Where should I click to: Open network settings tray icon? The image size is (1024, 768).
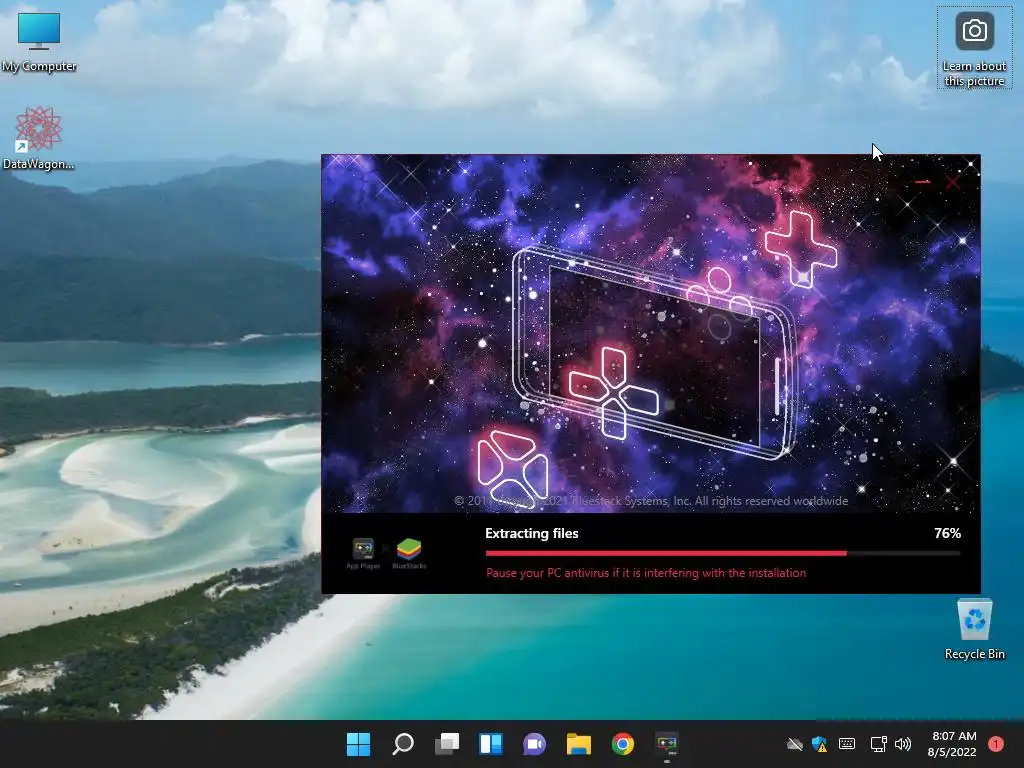point(878,744)
